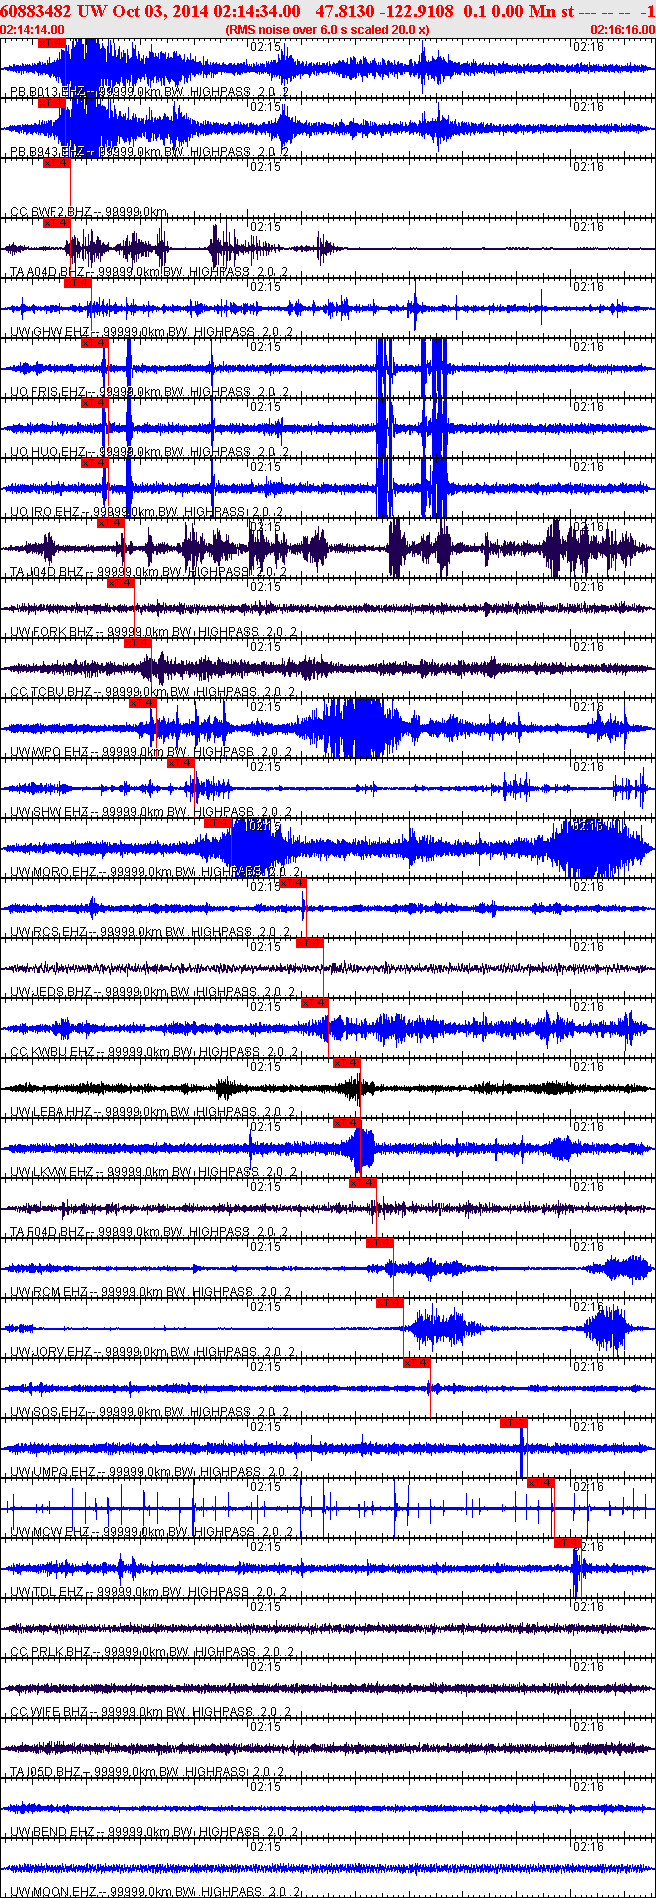Click the pick marker on UW.GHW trace
The image size is (656, 1898).
[x=77, y=283]
